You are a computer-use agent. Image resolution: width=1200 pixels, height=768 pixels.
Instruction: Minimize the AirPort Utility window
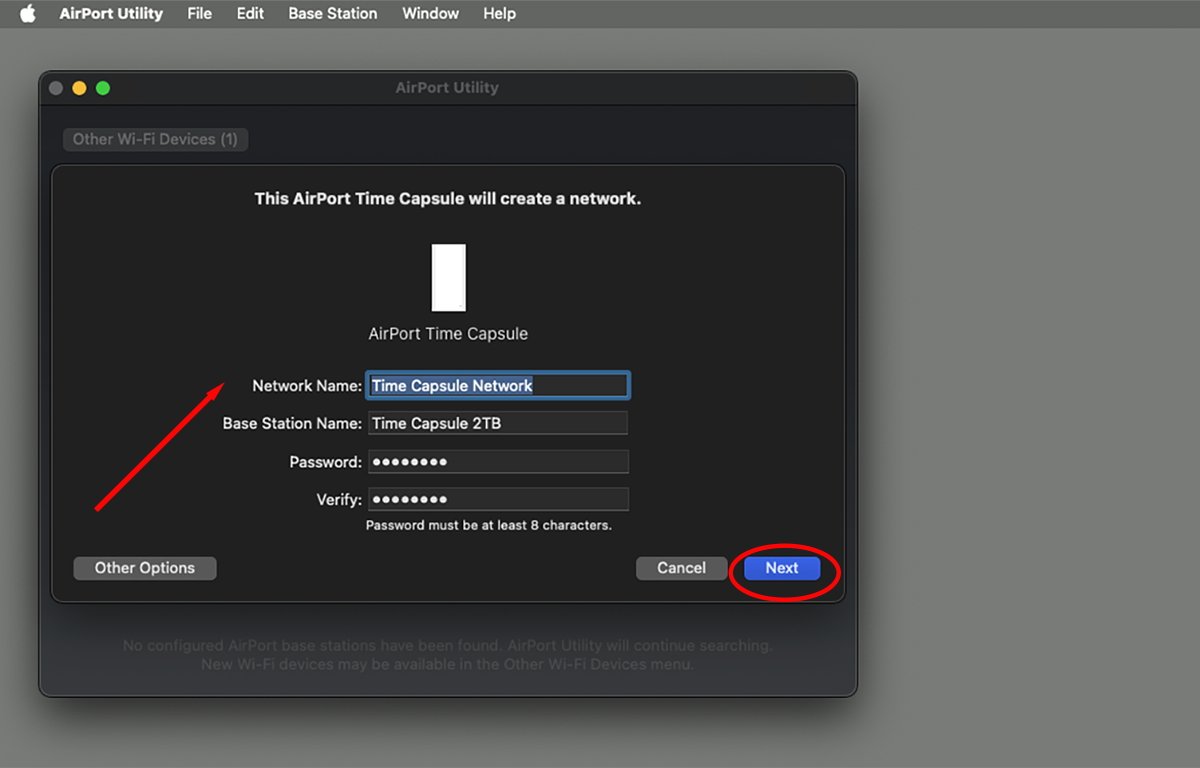click(x=79, y=88)
